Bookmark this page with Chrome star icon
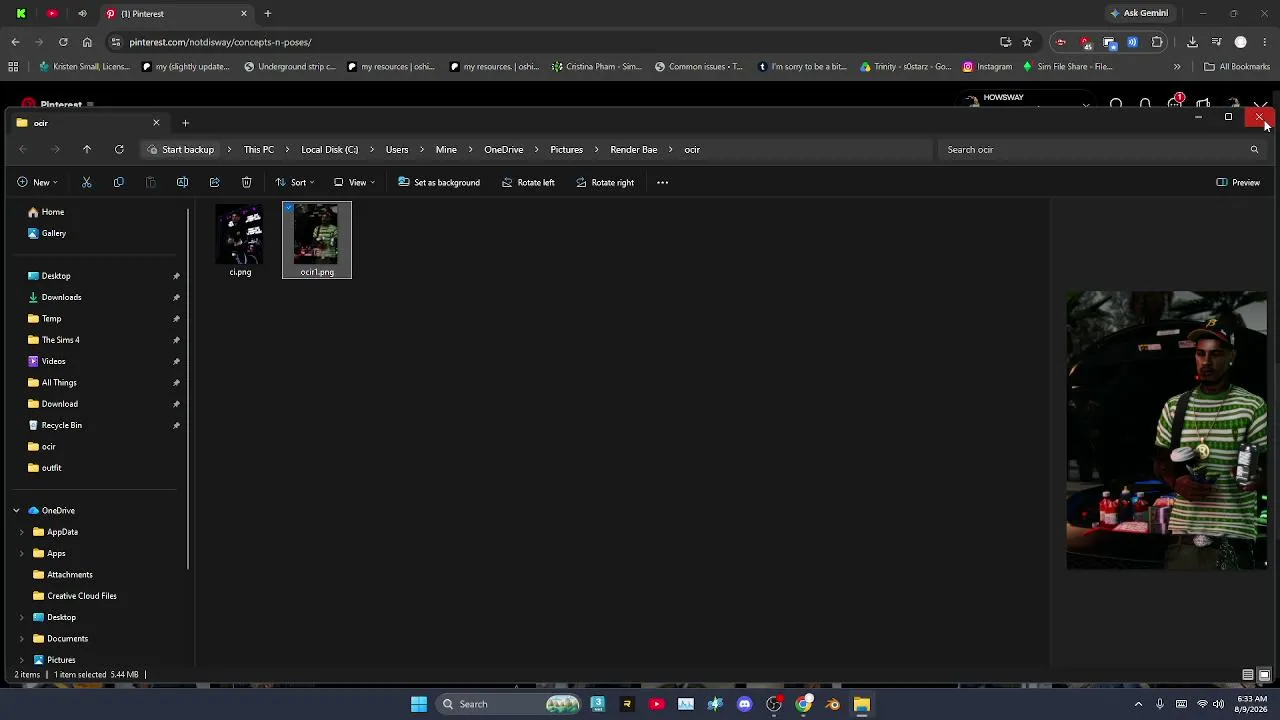 pos(1027,42)
